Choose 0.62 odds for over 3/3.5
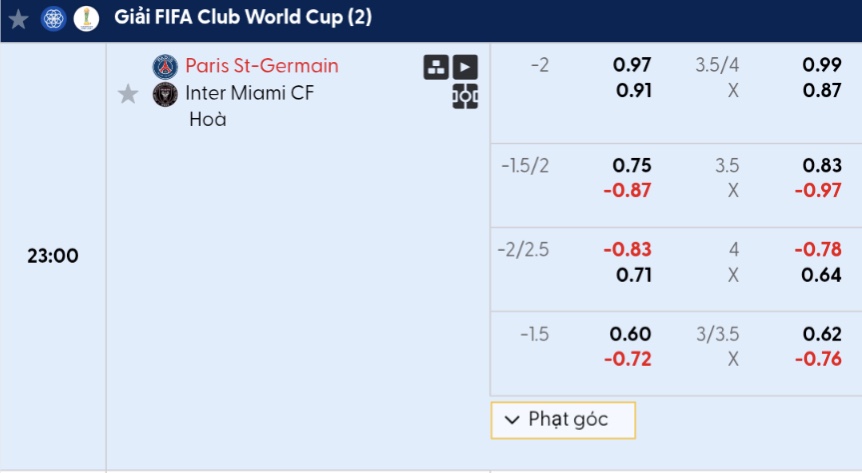 coord(822,334)
